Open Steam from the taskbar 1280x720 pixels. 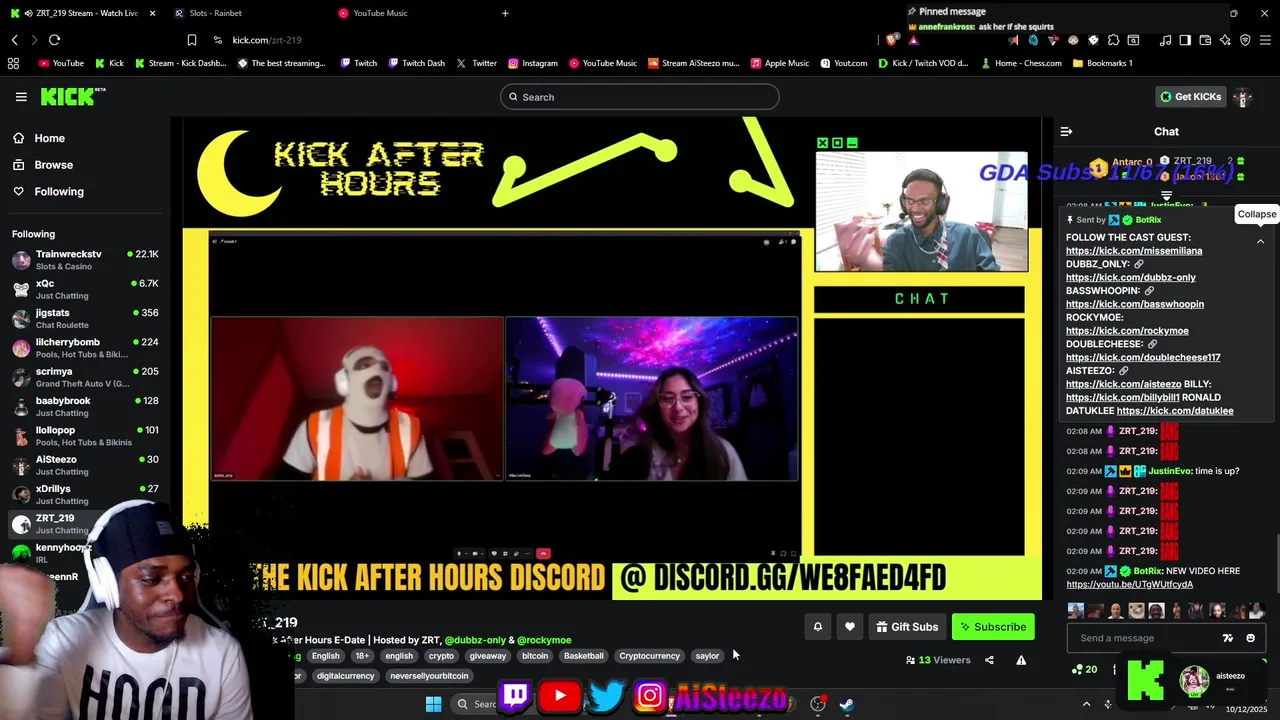[x=846, y=704]
